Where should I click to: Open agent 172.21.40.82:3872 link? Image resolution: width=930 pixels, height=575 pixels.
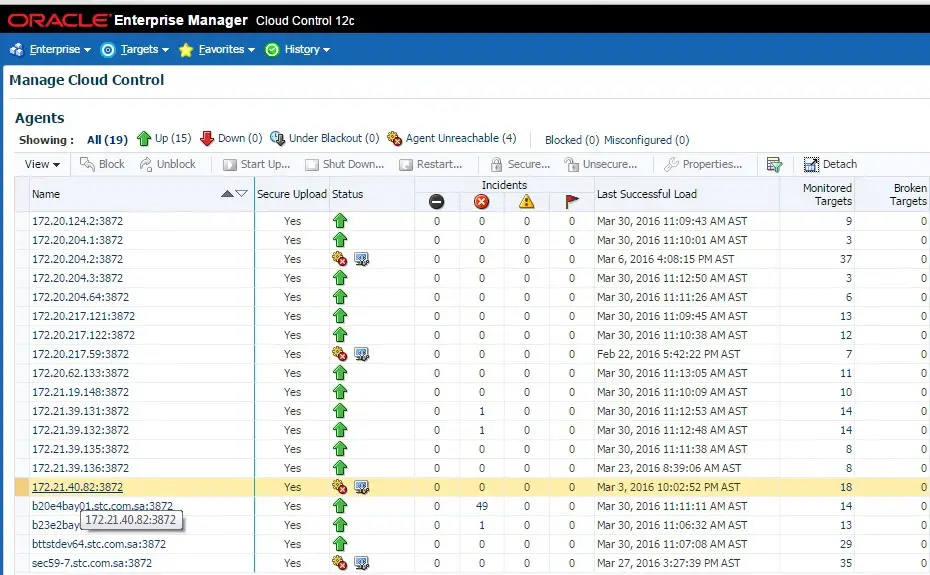pos(78,487)
